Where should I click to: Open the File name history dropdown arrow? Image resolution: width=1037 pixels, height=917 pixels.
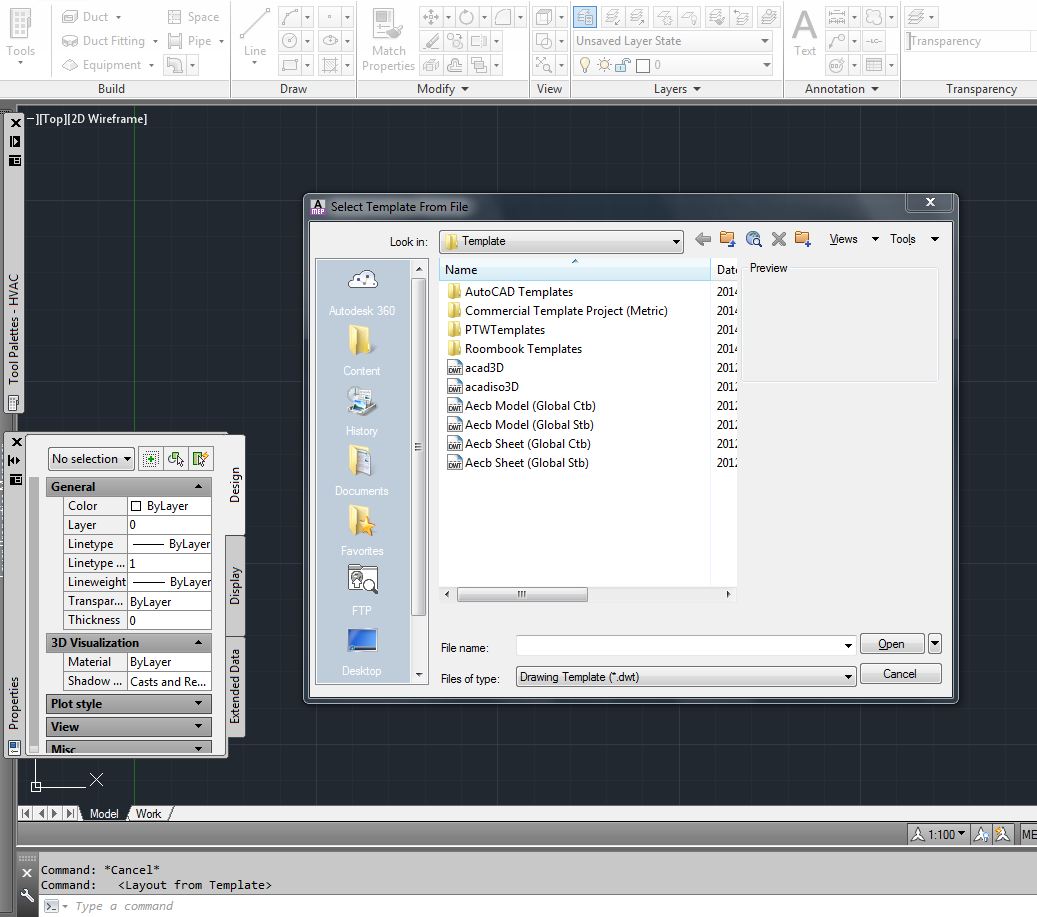pyautogui.click(x=848, y=645)
